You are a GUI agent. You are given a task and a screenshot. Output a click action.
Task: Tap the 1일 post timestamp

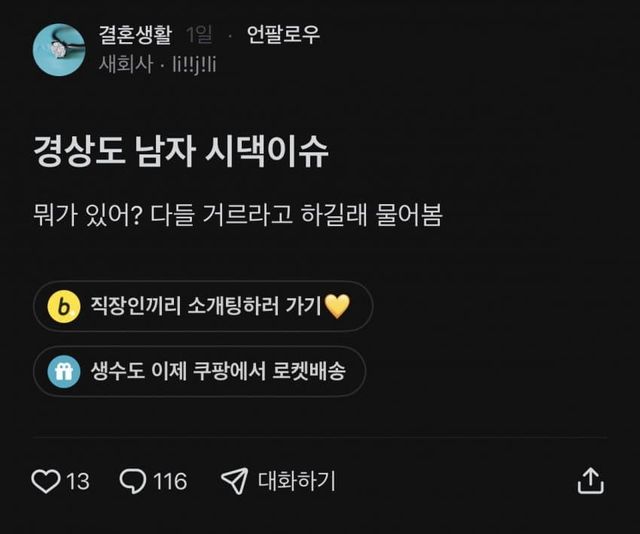[x=199, y=35]
